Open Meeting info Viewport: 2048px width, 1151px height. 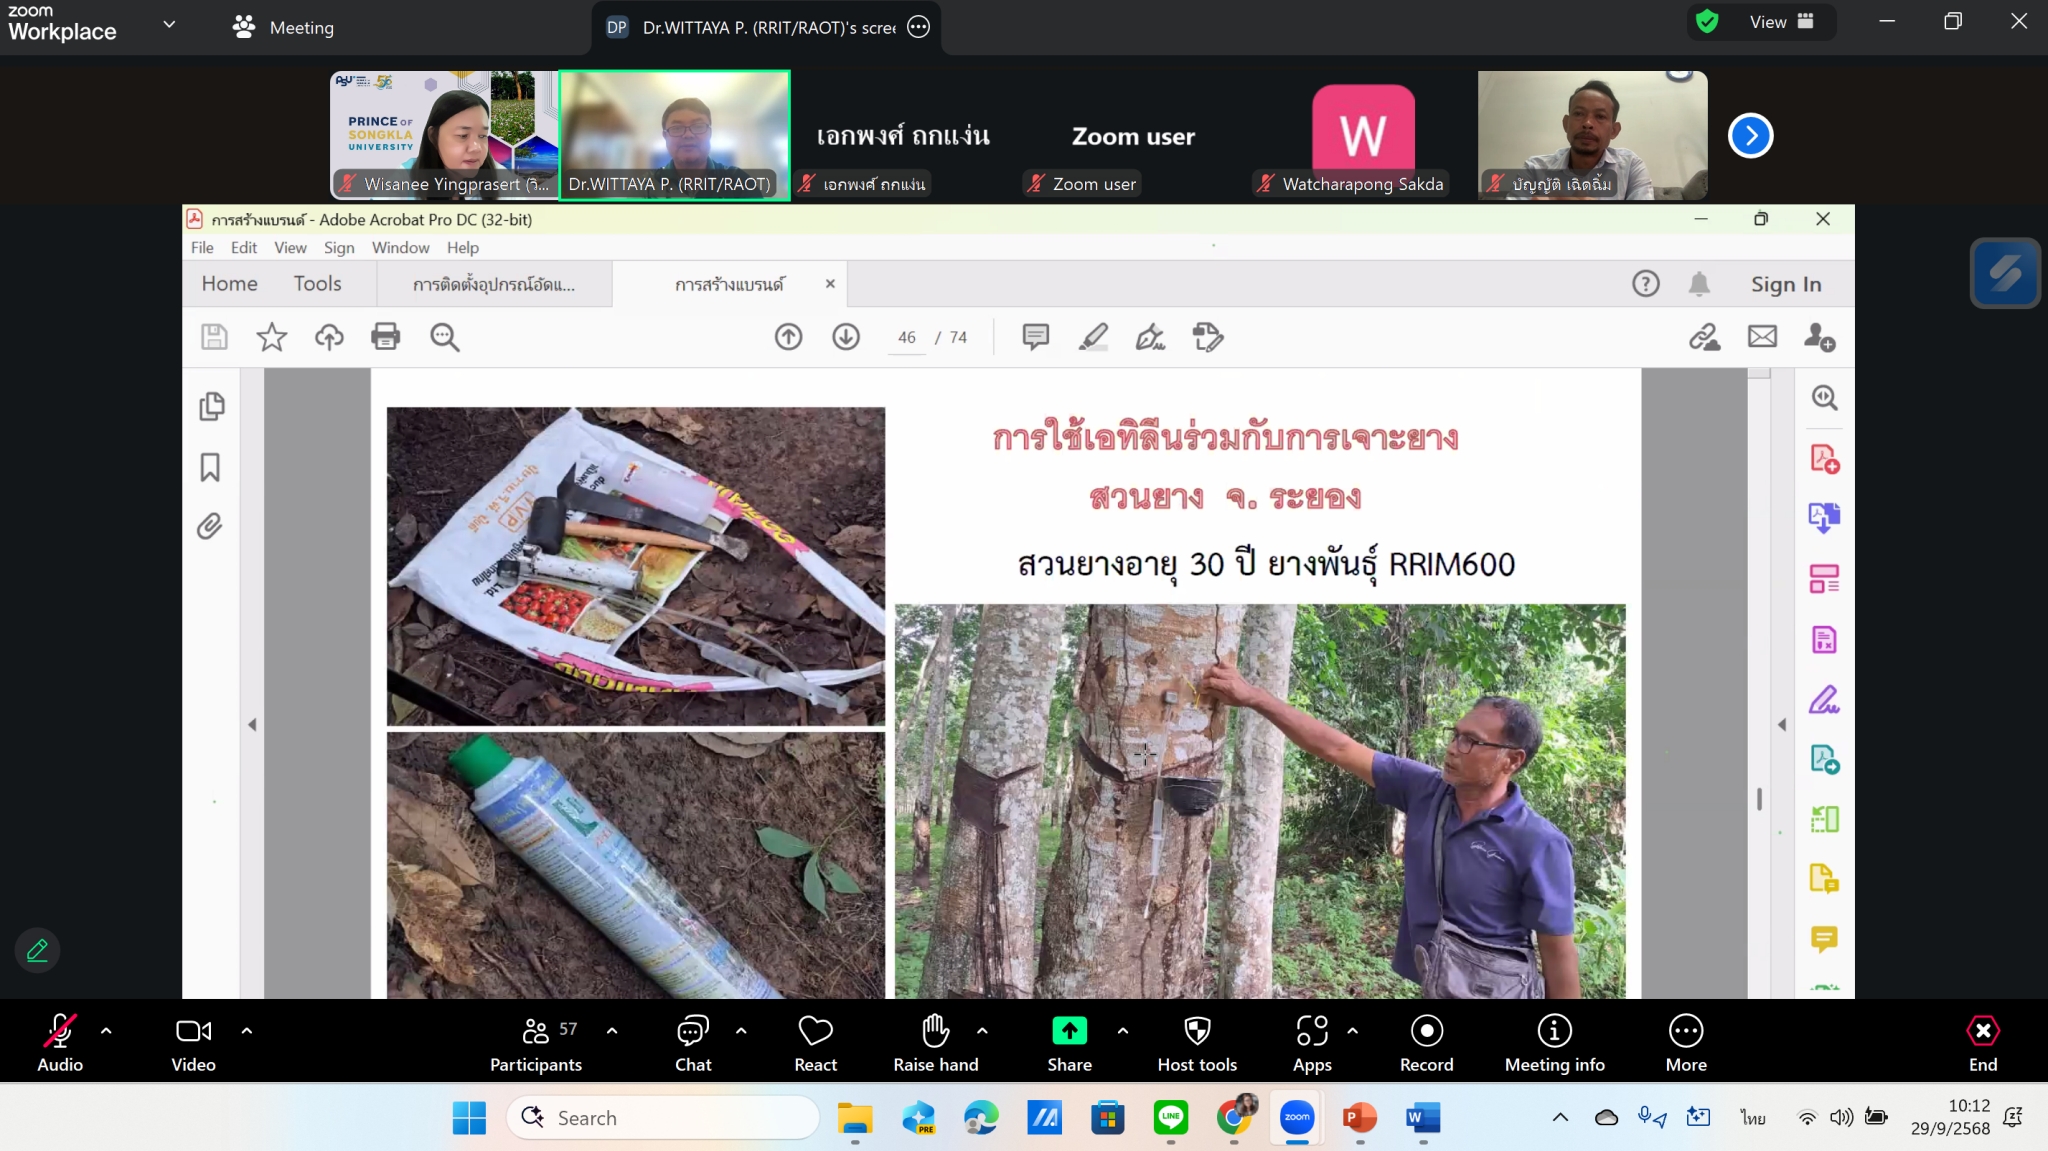click(x=1554, y=1031)
